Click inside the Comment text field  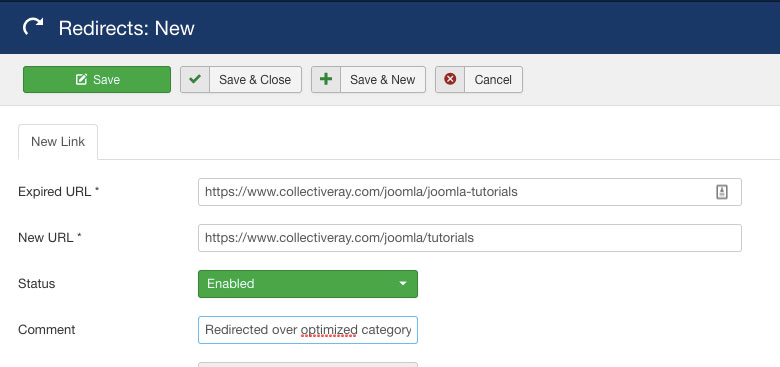[308, 330]
